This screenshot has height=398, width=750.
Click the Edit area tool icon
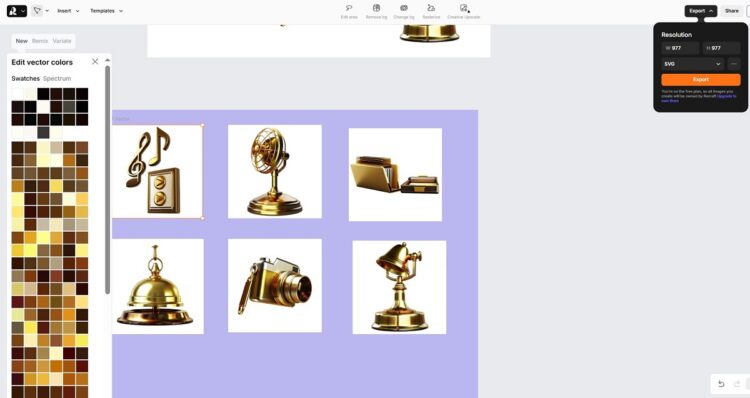click(349, 8)
